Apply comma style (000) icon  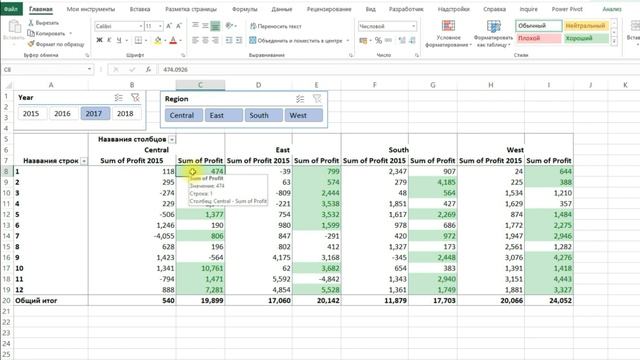pyautogui.click(x=388, y=40)
